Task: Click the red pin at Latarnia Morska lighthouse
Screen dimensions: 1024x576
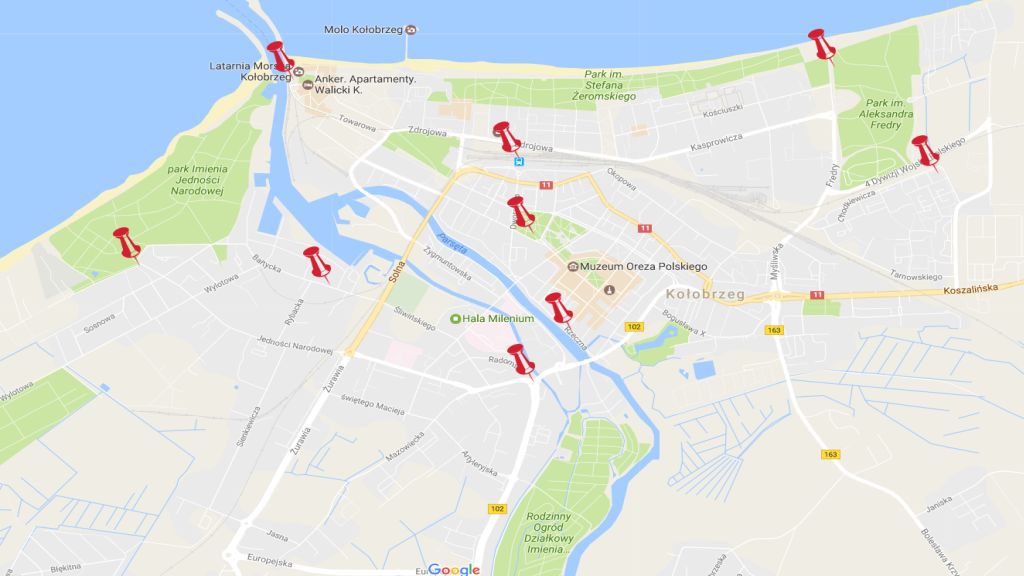Action: [x=280, y=57]
